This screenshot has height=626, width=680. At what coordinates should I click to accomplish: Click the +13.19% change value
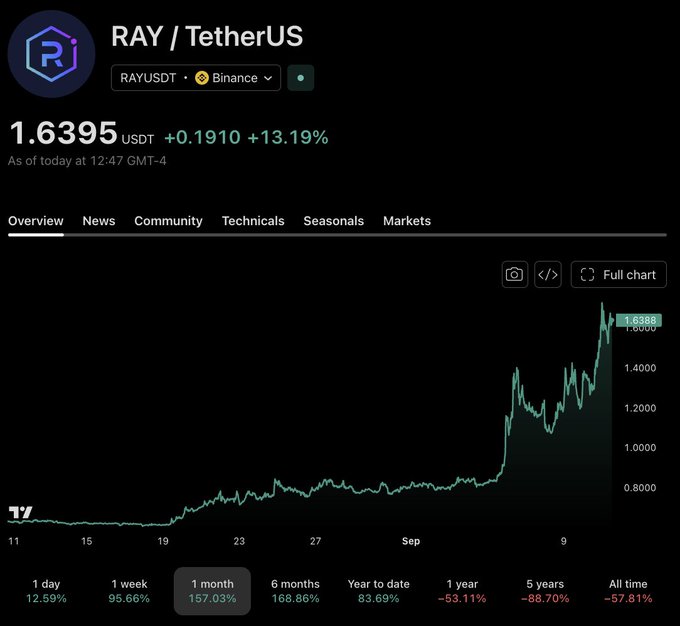[288, 137]
